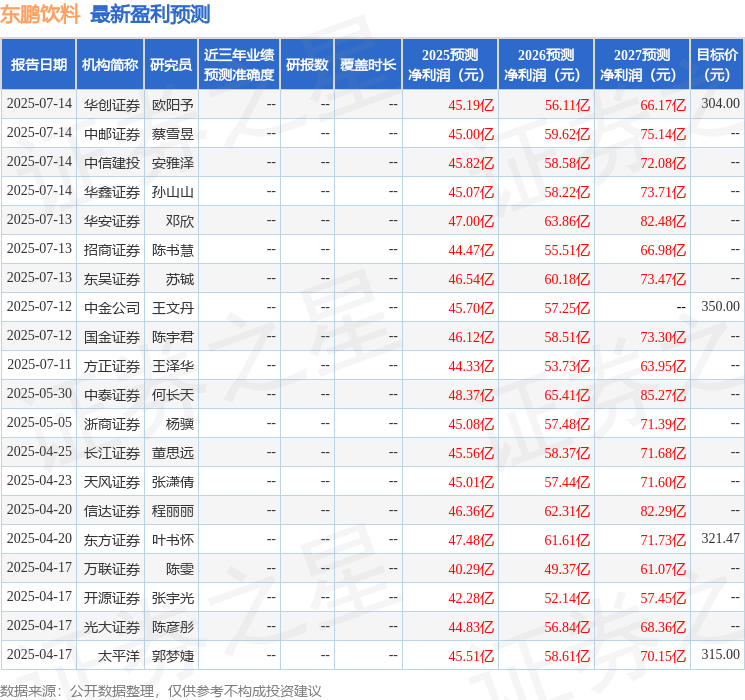The height and width of the screenshot is (700, 745).
Task: Click the date 2025-07-11
Action: [39, 364]
